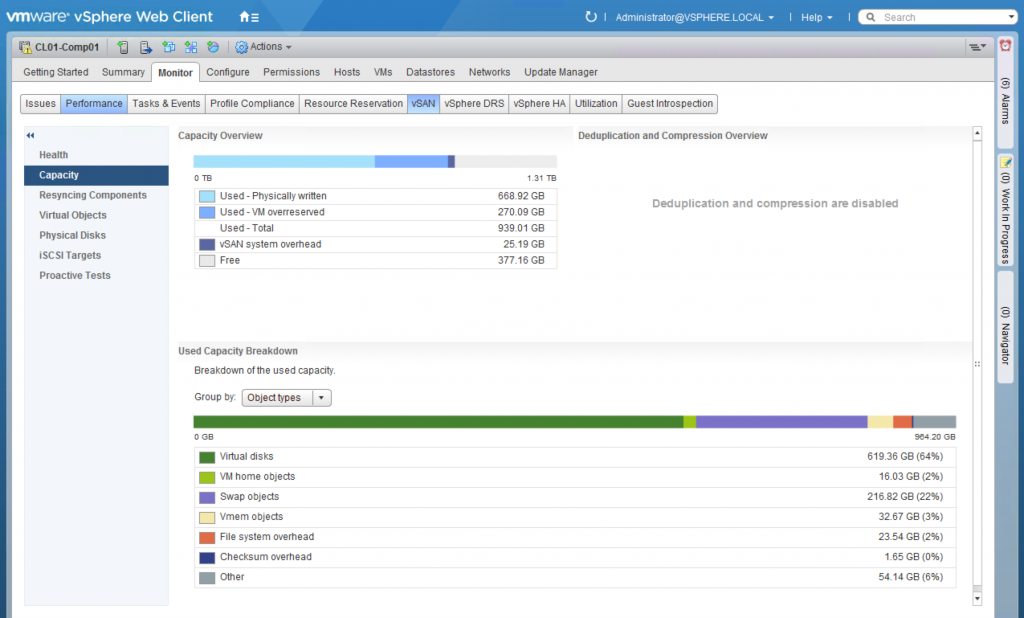Screen dimensions: 1024x618
Task: Switch to the Configure tab
Action: 228,72
